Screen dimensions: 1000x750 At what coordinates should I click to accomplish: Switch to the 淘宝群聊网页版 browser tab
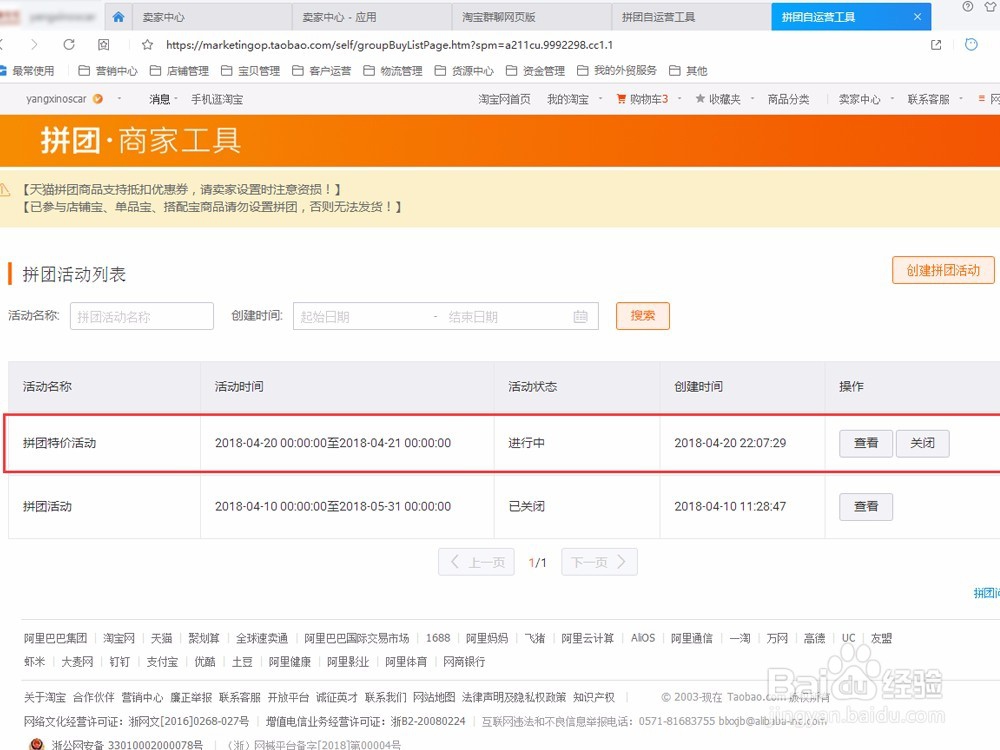click(530, 16)
